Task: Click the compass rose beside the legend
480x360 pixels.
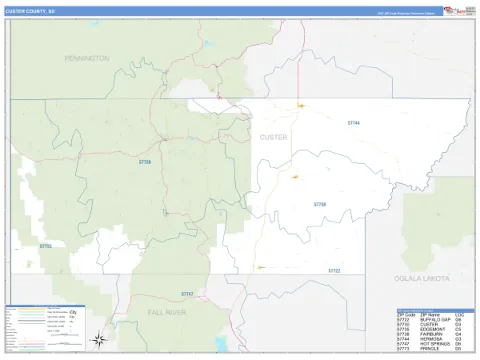Action: point(99,340)
